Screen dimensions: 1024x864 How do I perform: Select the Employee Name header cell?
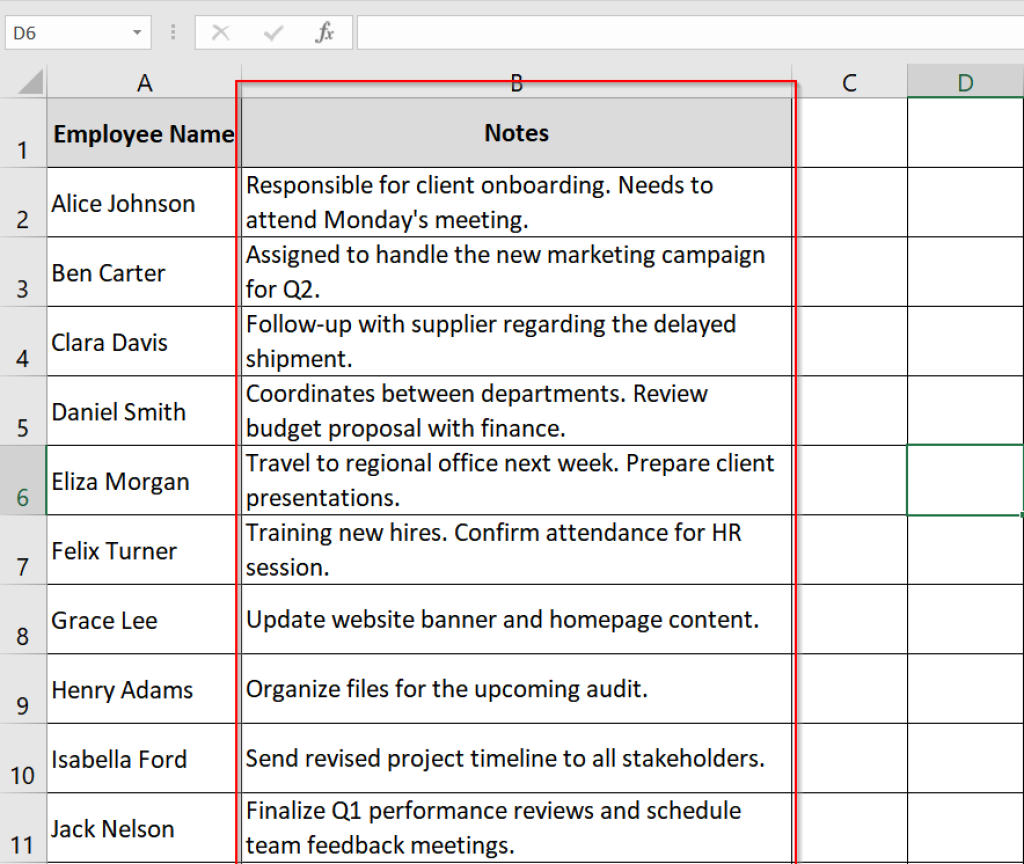click(x=145, y=132)
